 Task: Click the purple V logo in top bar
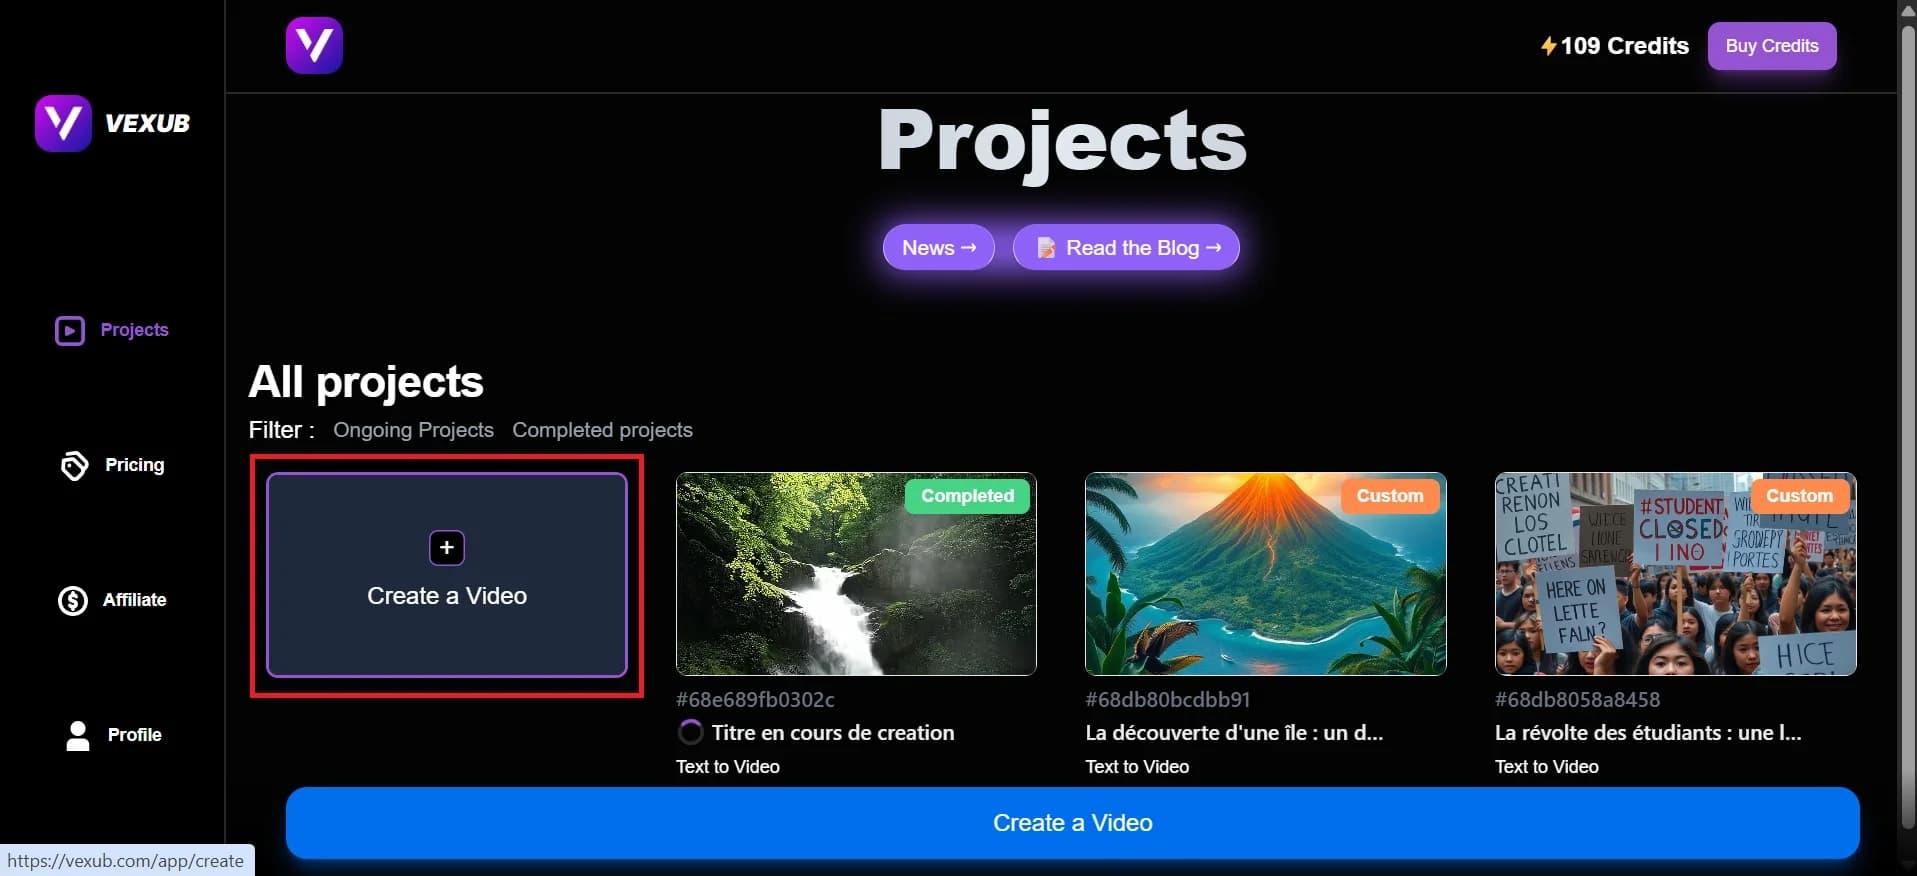pos(314,45)
